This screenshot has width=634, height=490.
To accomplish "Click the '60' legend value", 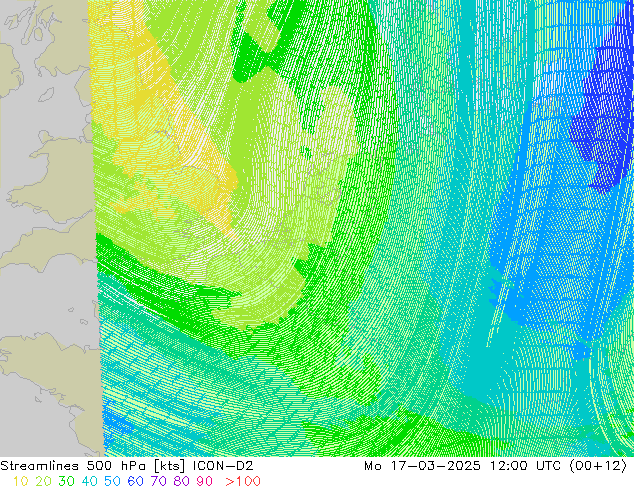I will pos(135,481).
